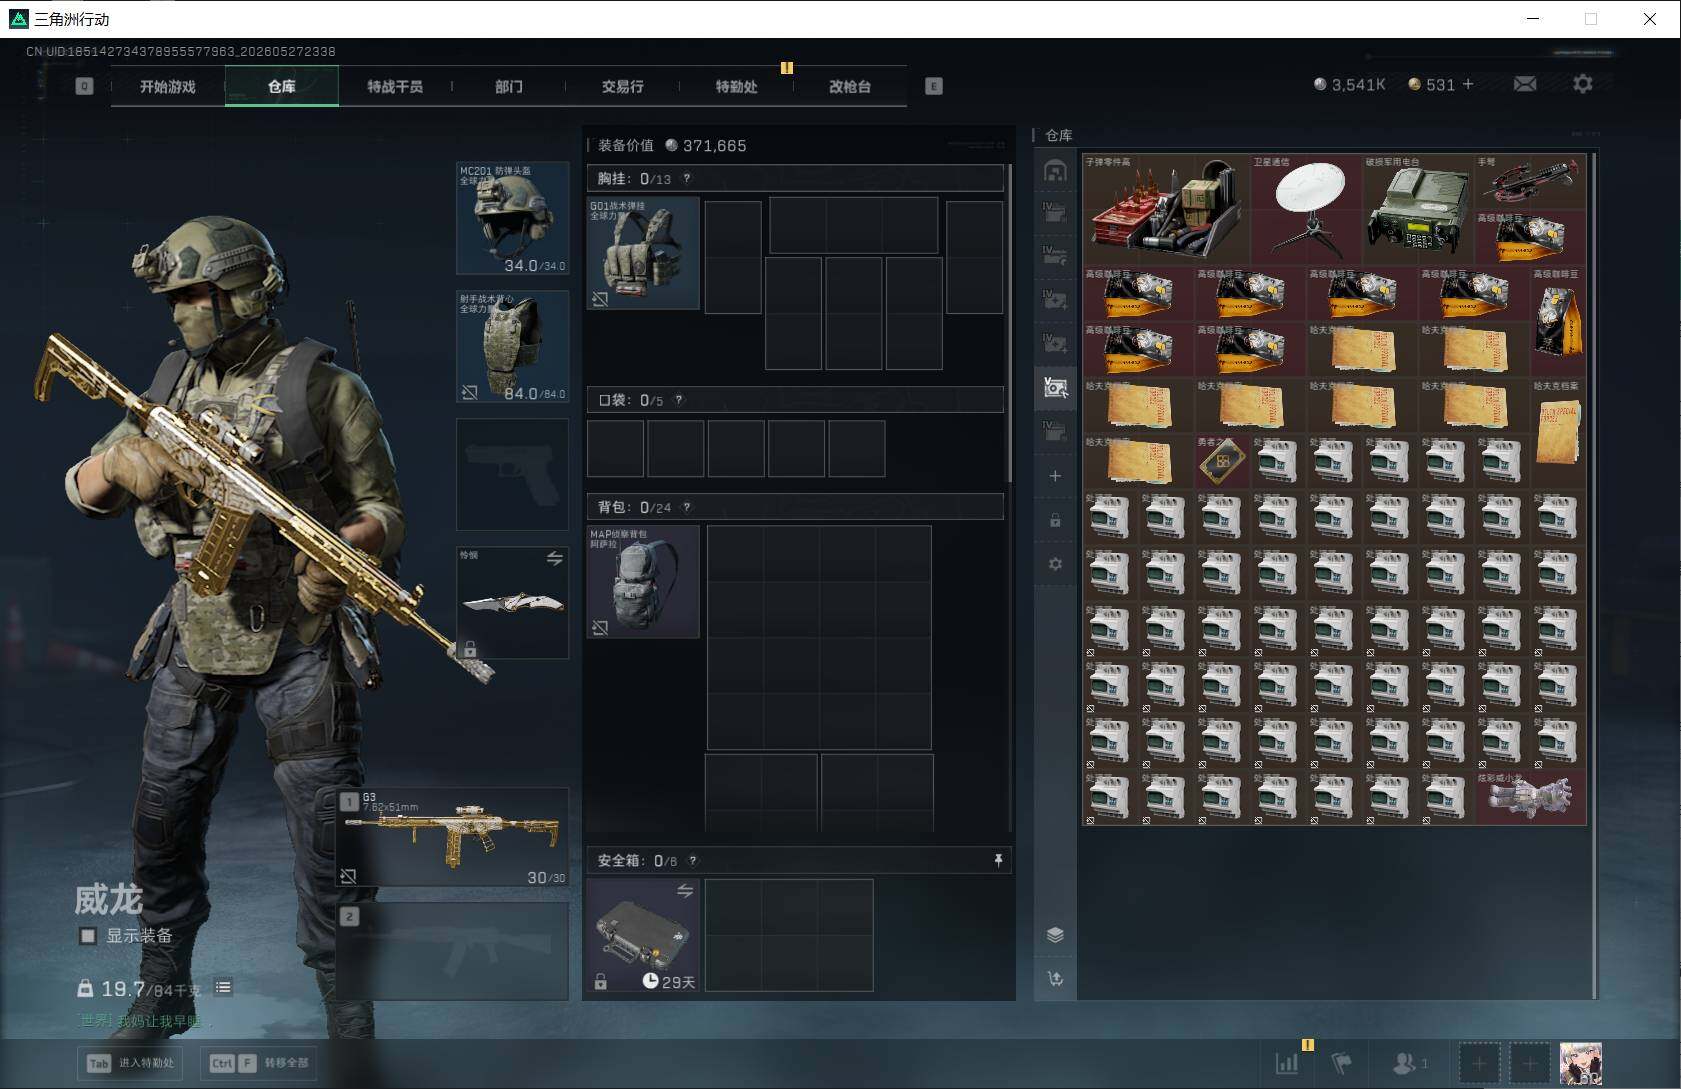
Task: Select the 卫星通信 satellite dish item
Action: point(1306,209)
